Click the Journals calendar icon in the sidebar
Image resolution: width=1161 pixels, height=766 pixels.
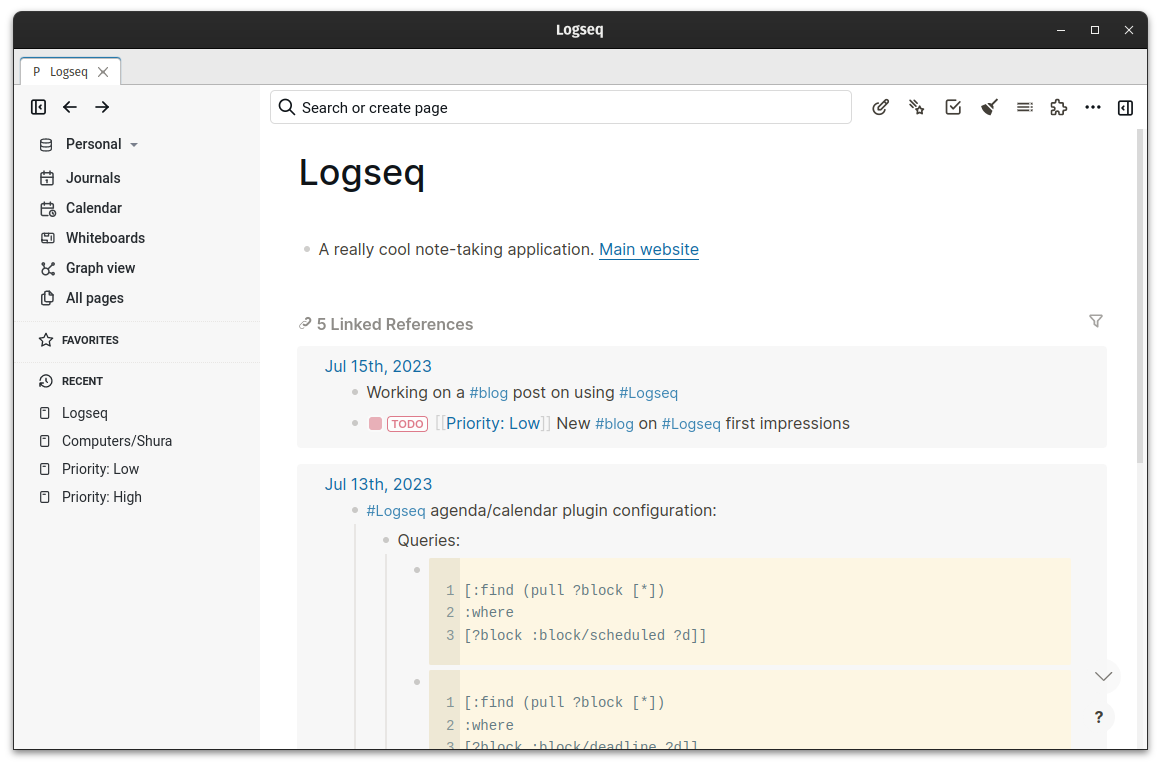pyautogui.click(x=47, y=178)
